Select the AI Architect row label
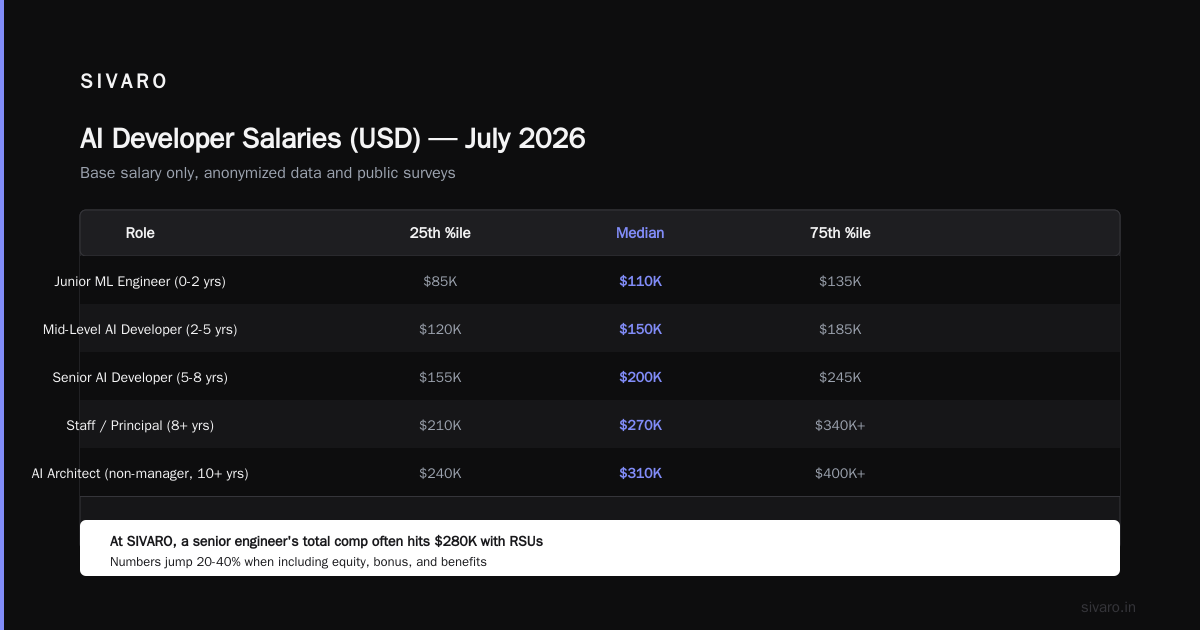Viewport: 1200px width, 630px height. pyautogui.click(x=140, y=473)
